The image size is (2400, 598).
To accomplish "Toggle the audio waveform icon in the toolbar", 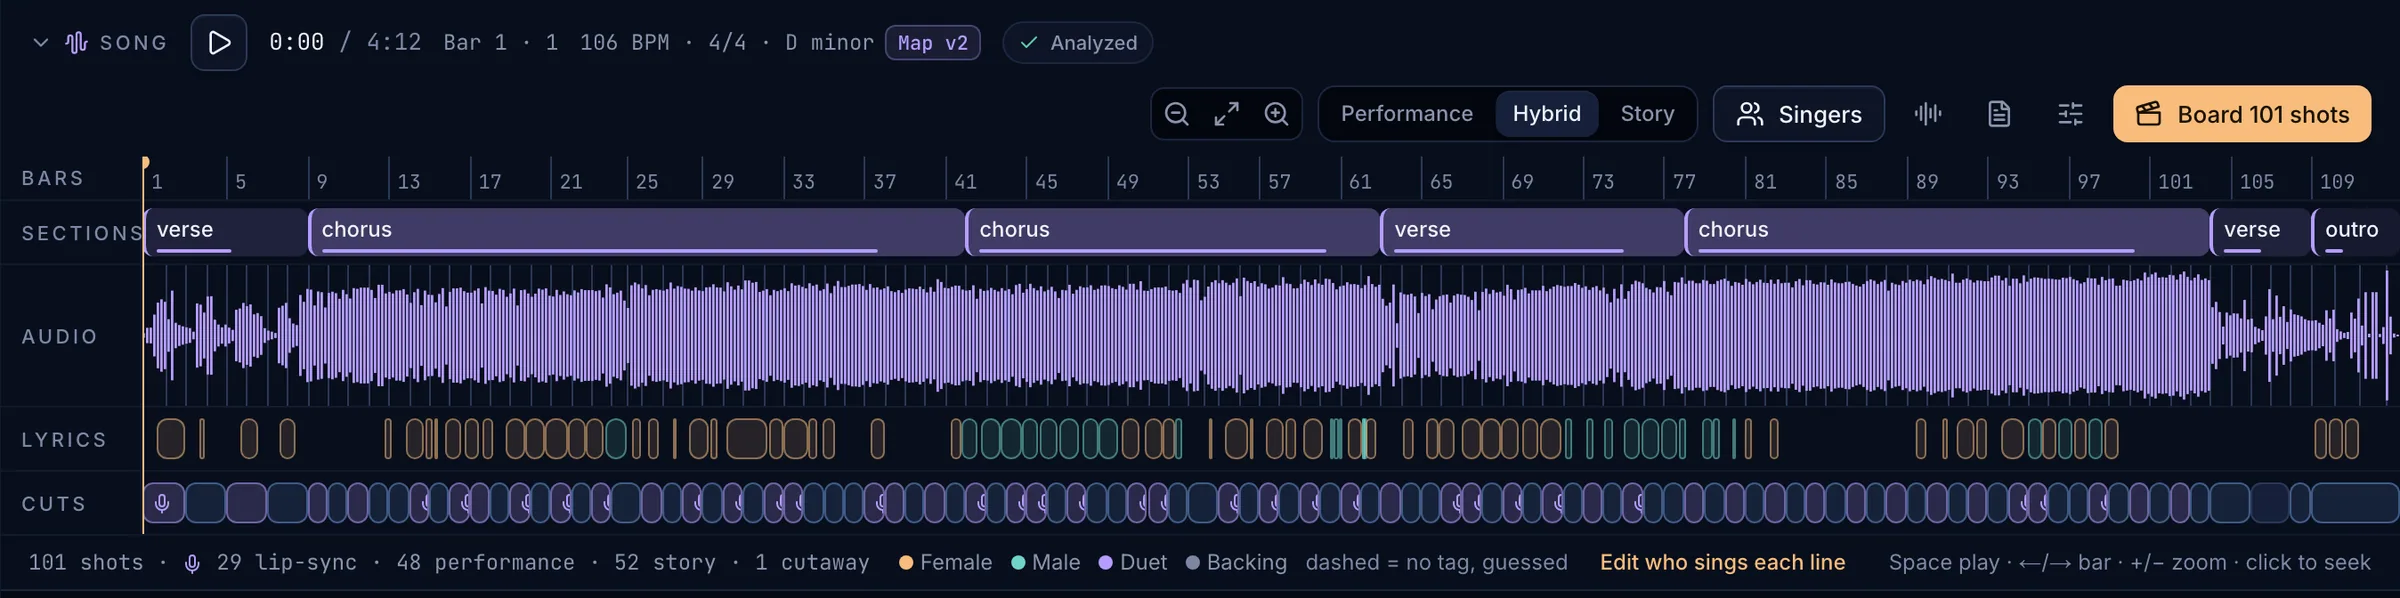I will [1928, 114].
